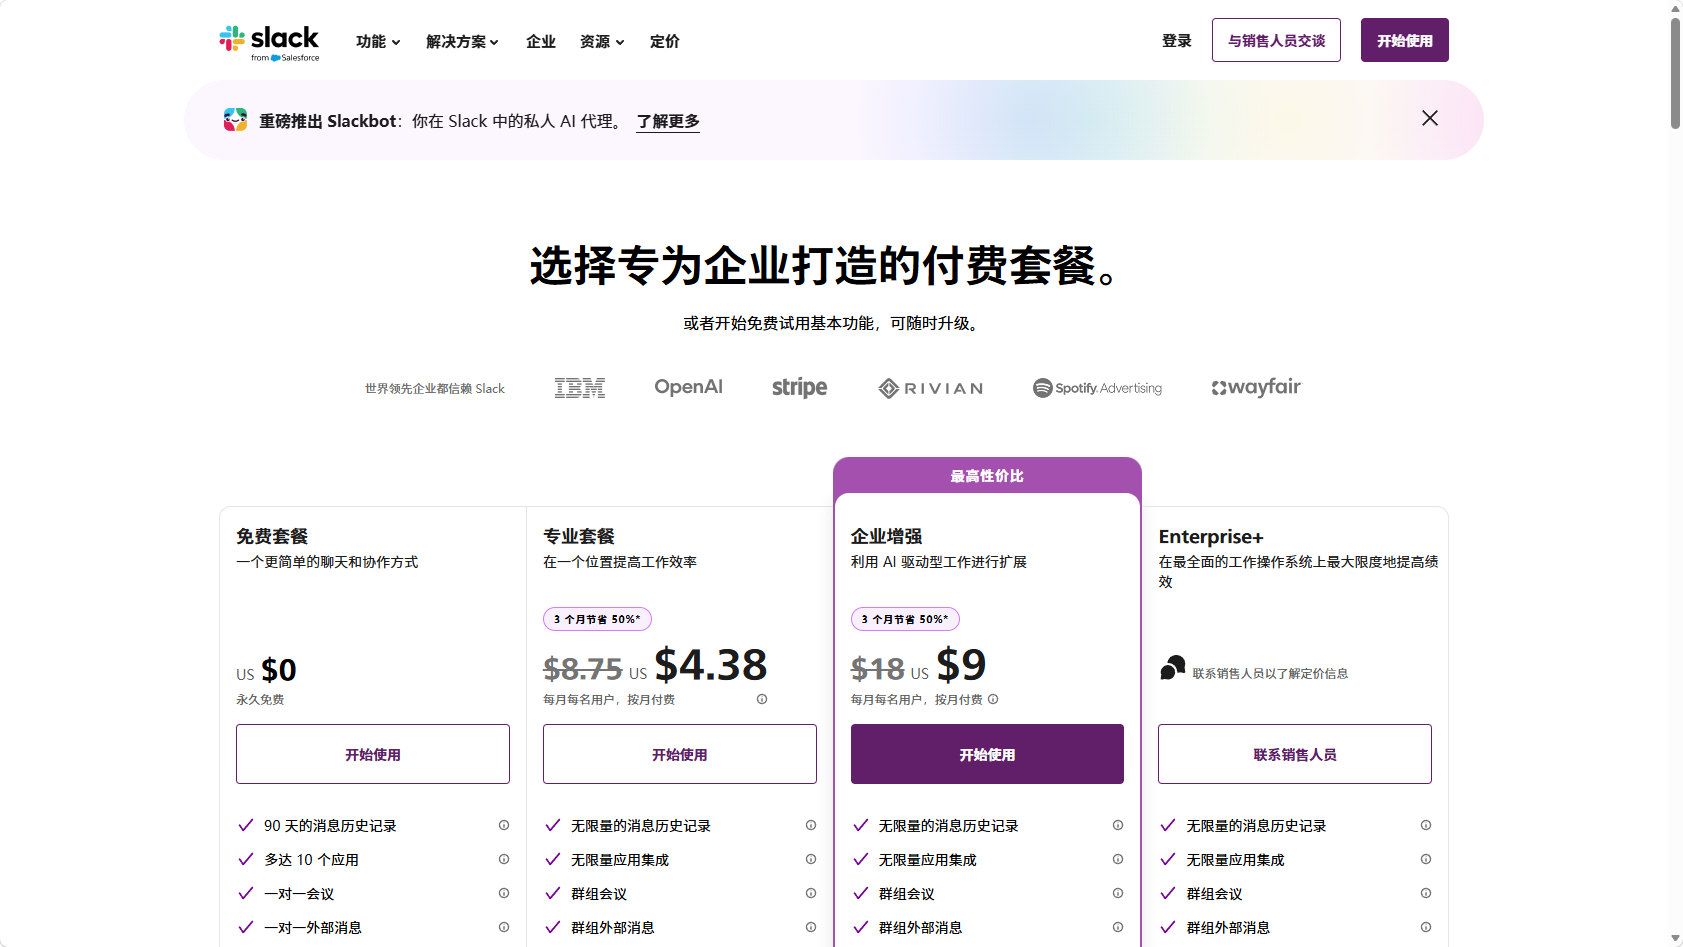The width and height of the screenshot is (1683, 947).
Task: Expand the 解决方案 dropdown menu
Action: [x=462, y=42]
